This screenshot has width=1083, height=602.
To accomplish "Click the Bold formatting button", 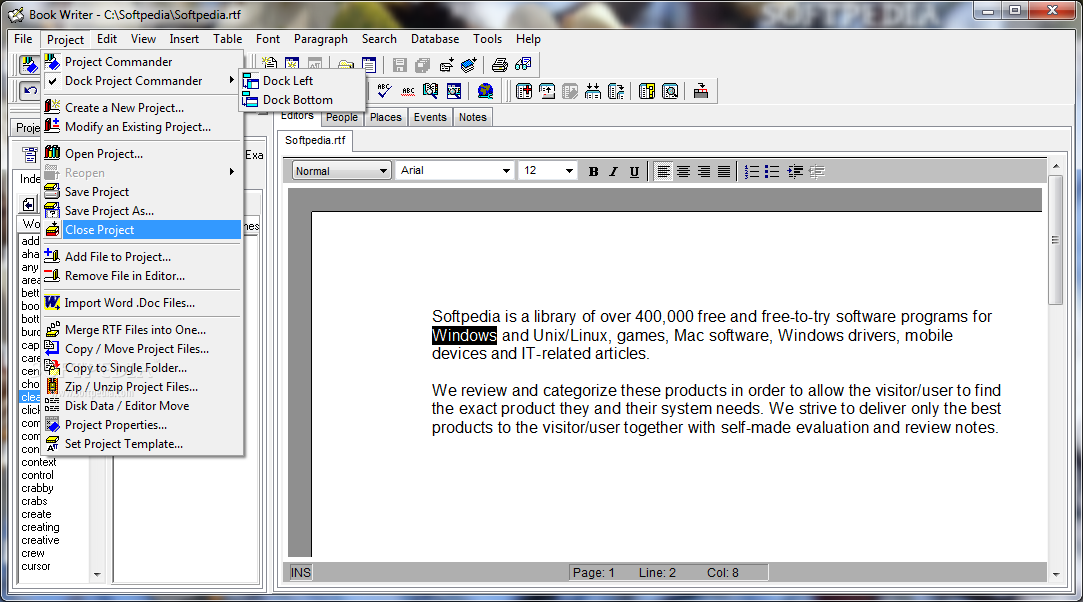I will pos(593,171).
